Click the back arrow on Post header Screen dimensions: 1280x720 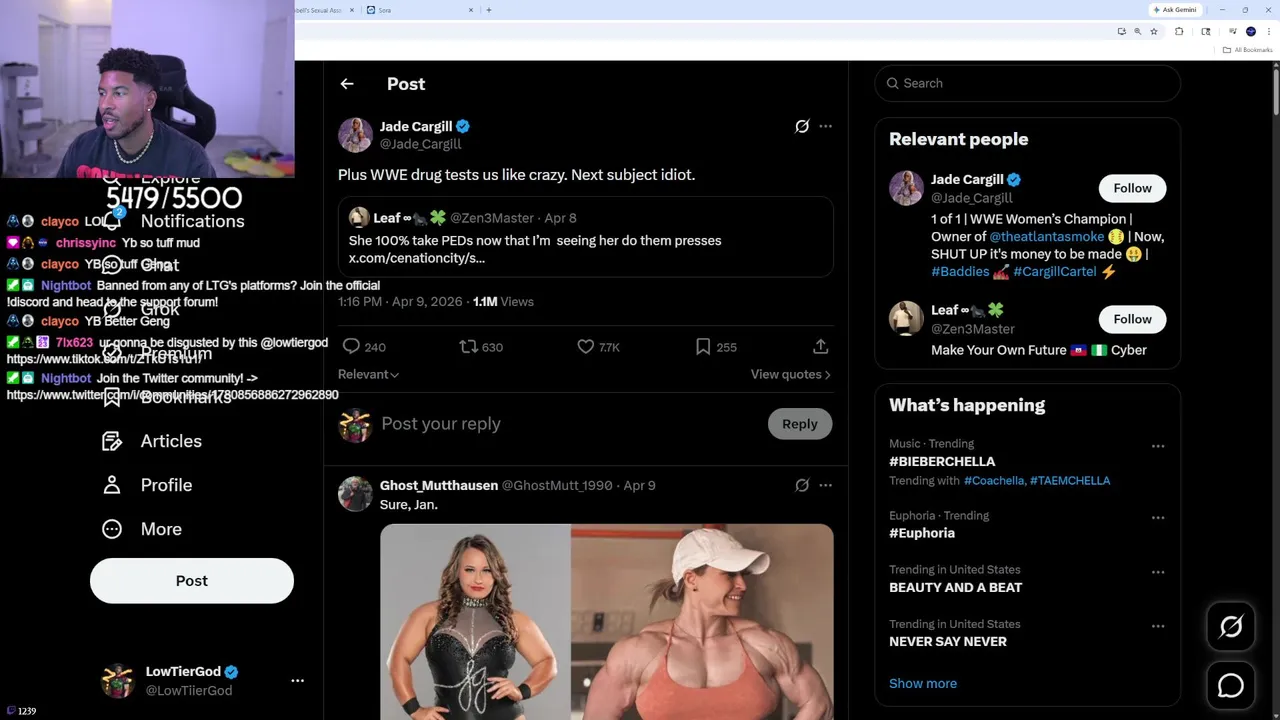(347, 84)
